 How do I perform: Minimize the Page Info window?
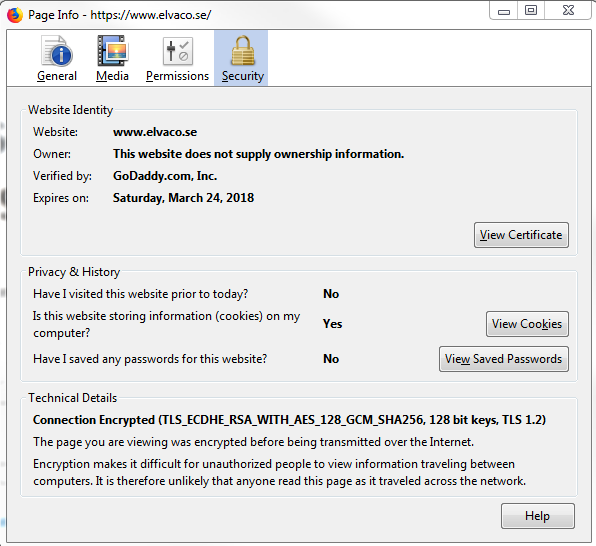504,11
